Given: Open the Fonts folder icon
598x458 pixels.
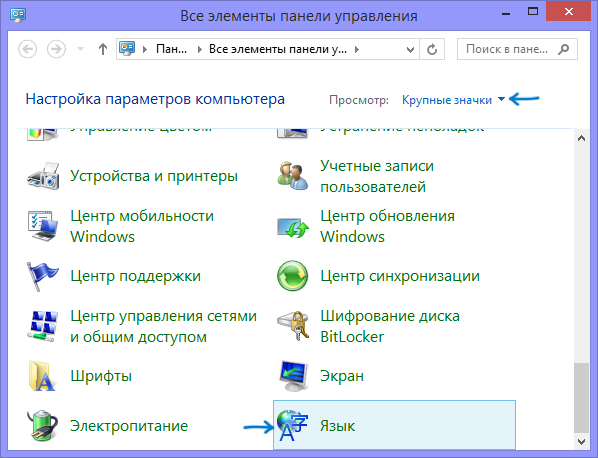Looking at the screenshot, I should point(42,376).
